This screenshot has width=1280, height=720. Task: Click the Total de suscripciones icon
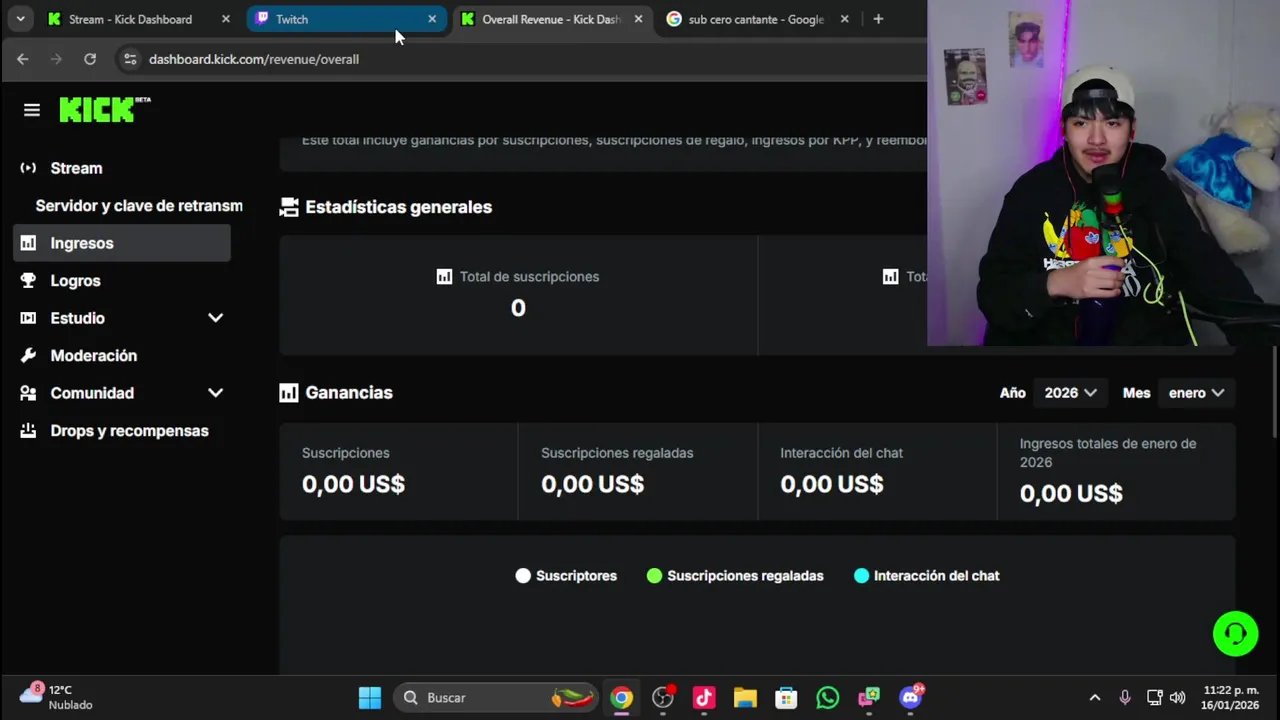[444, 276]
